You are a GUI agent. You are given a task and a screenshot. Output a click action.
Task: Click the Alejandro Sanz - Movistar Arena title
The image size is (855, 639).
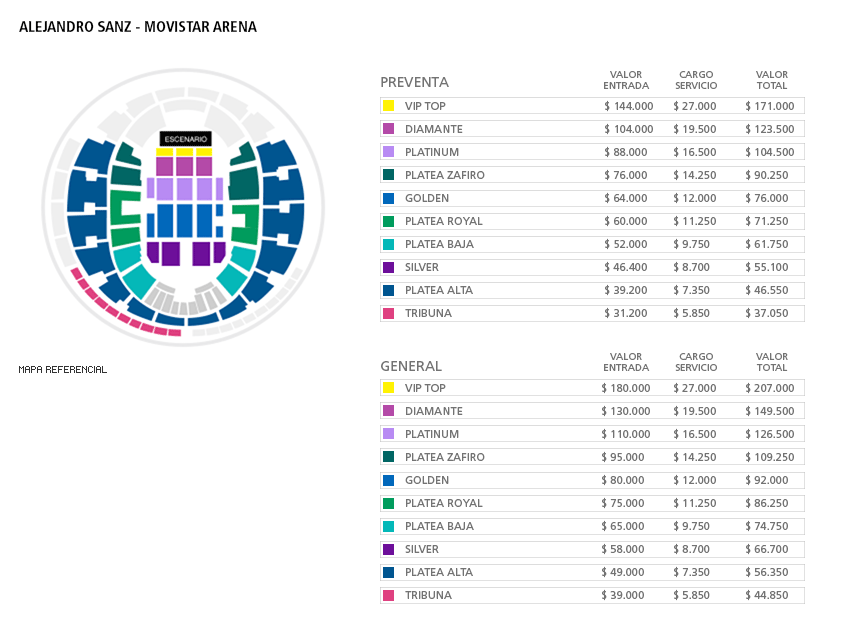click(x=138, y=27)
